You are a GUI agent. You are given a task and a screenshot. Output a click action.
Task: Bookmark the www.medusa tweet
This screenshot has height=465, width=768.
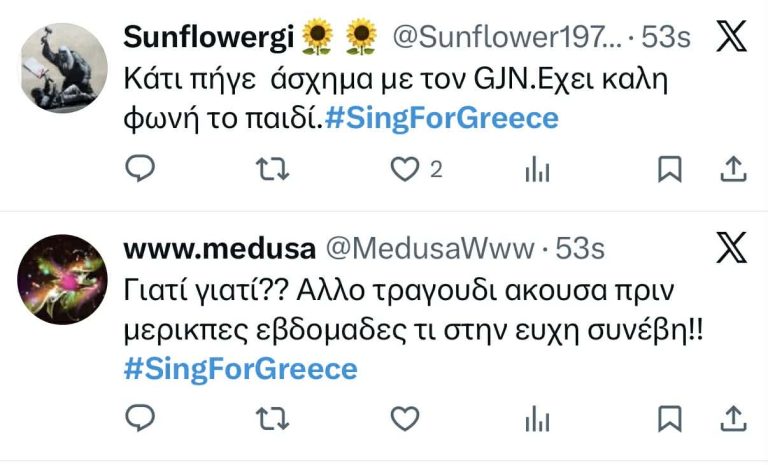tap(669, 416)
